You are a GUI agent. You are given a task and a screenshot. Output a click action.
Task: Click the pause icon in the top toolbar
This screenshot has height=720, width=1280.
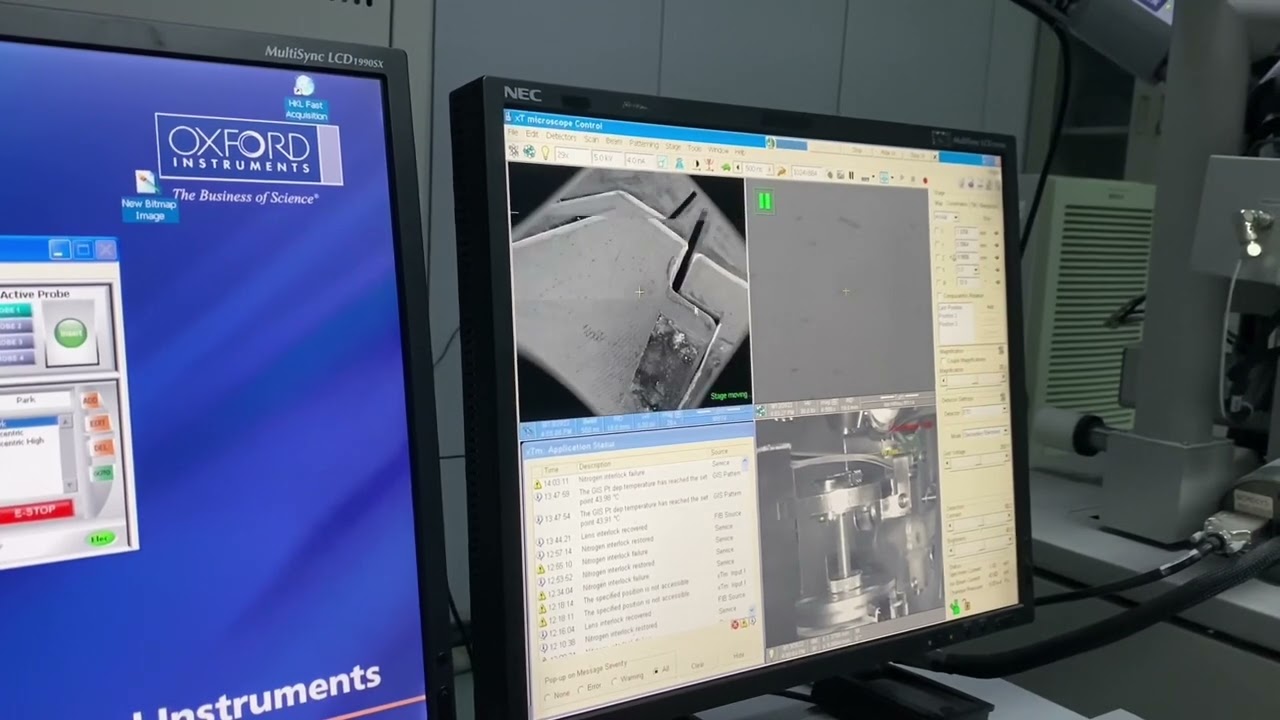pos(851,175)
